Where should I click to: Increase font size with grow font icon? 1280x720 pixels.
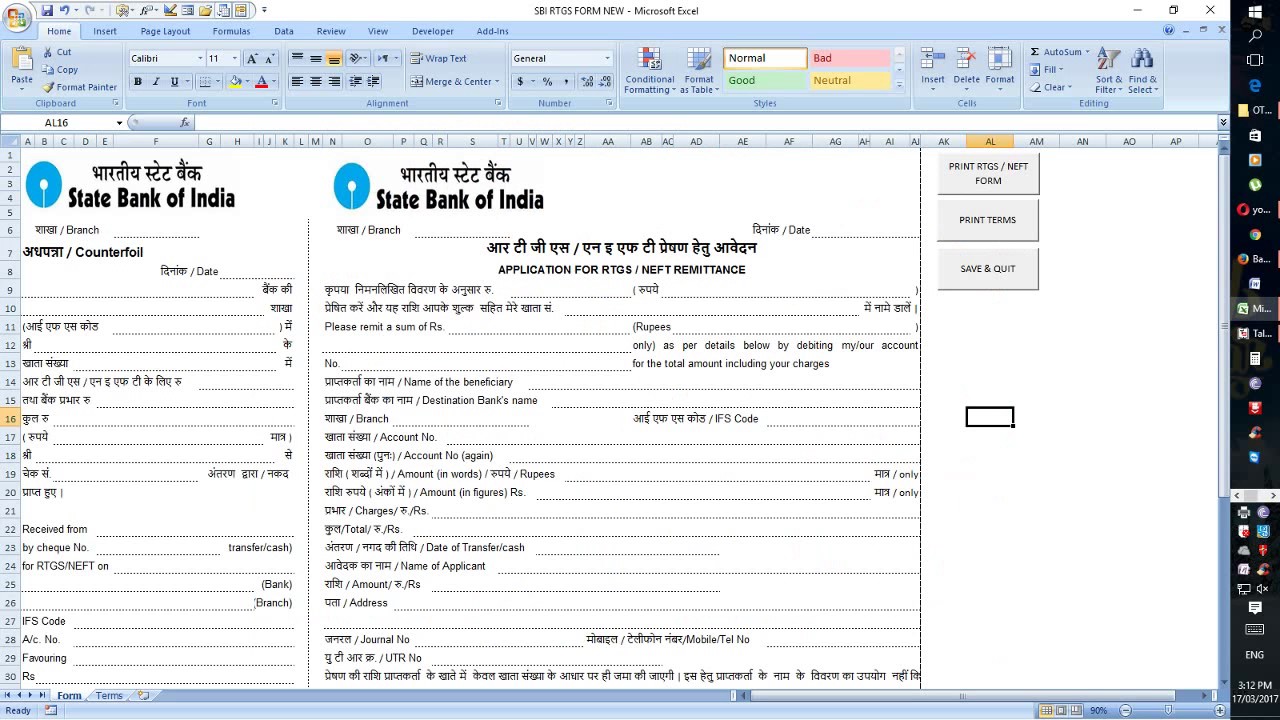(252, 59)
